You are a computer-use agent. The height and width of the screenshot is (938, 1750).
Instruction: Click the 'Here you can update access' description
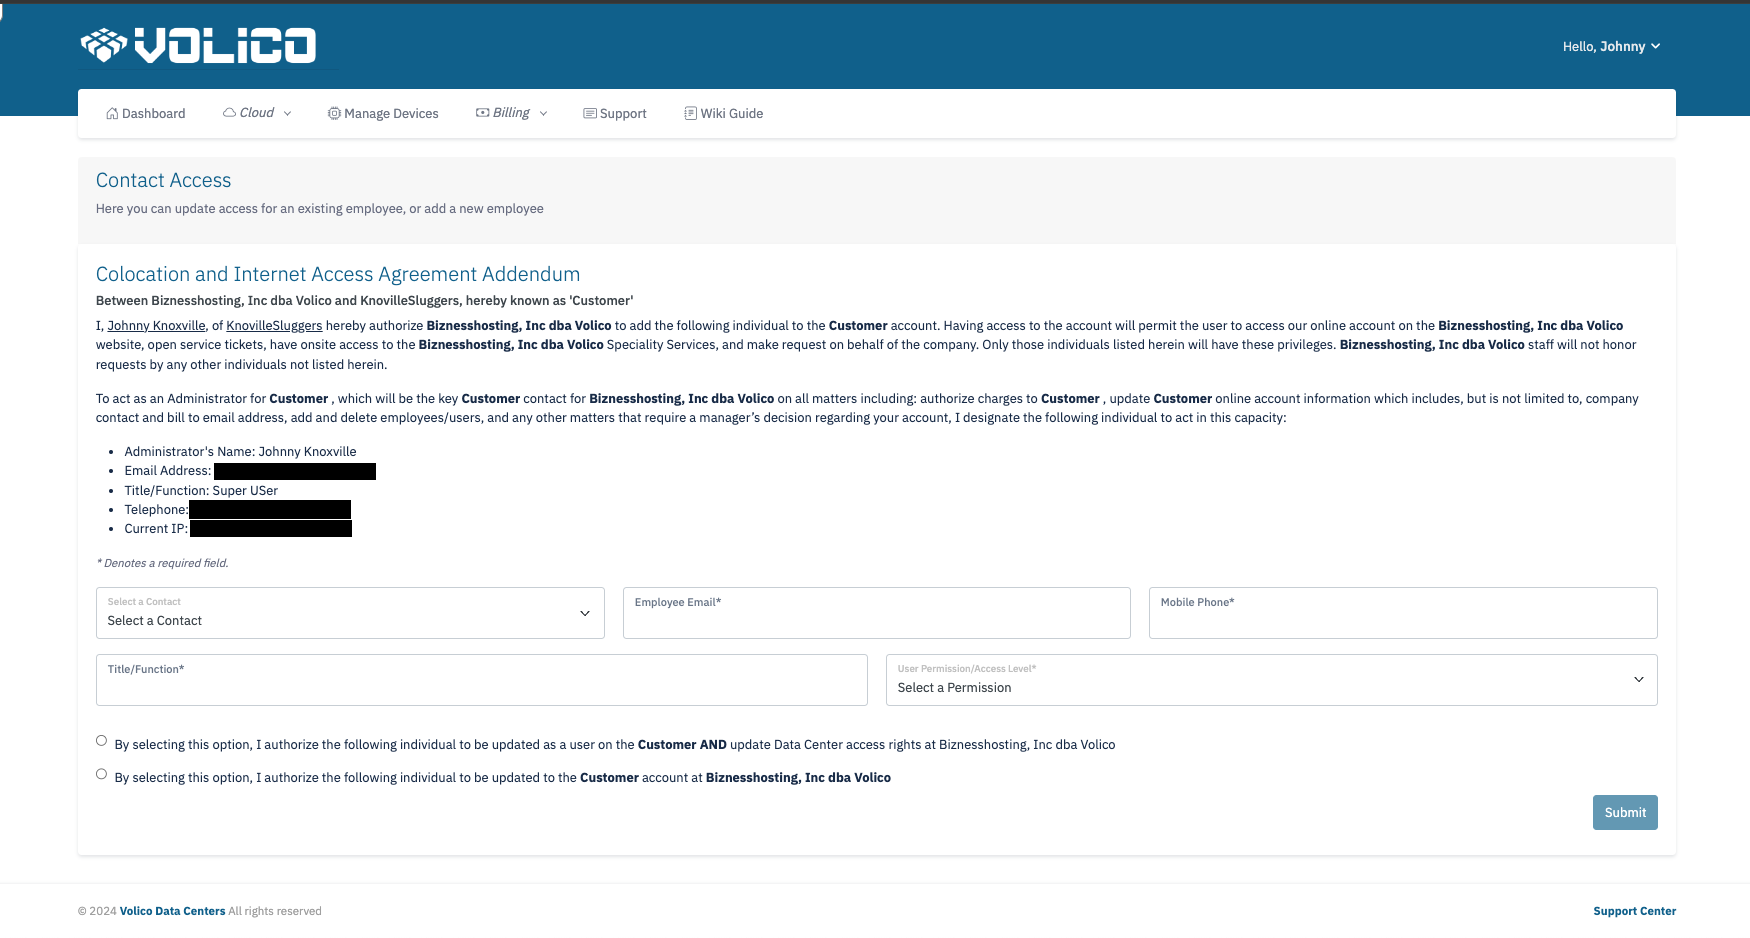(320, 209)
